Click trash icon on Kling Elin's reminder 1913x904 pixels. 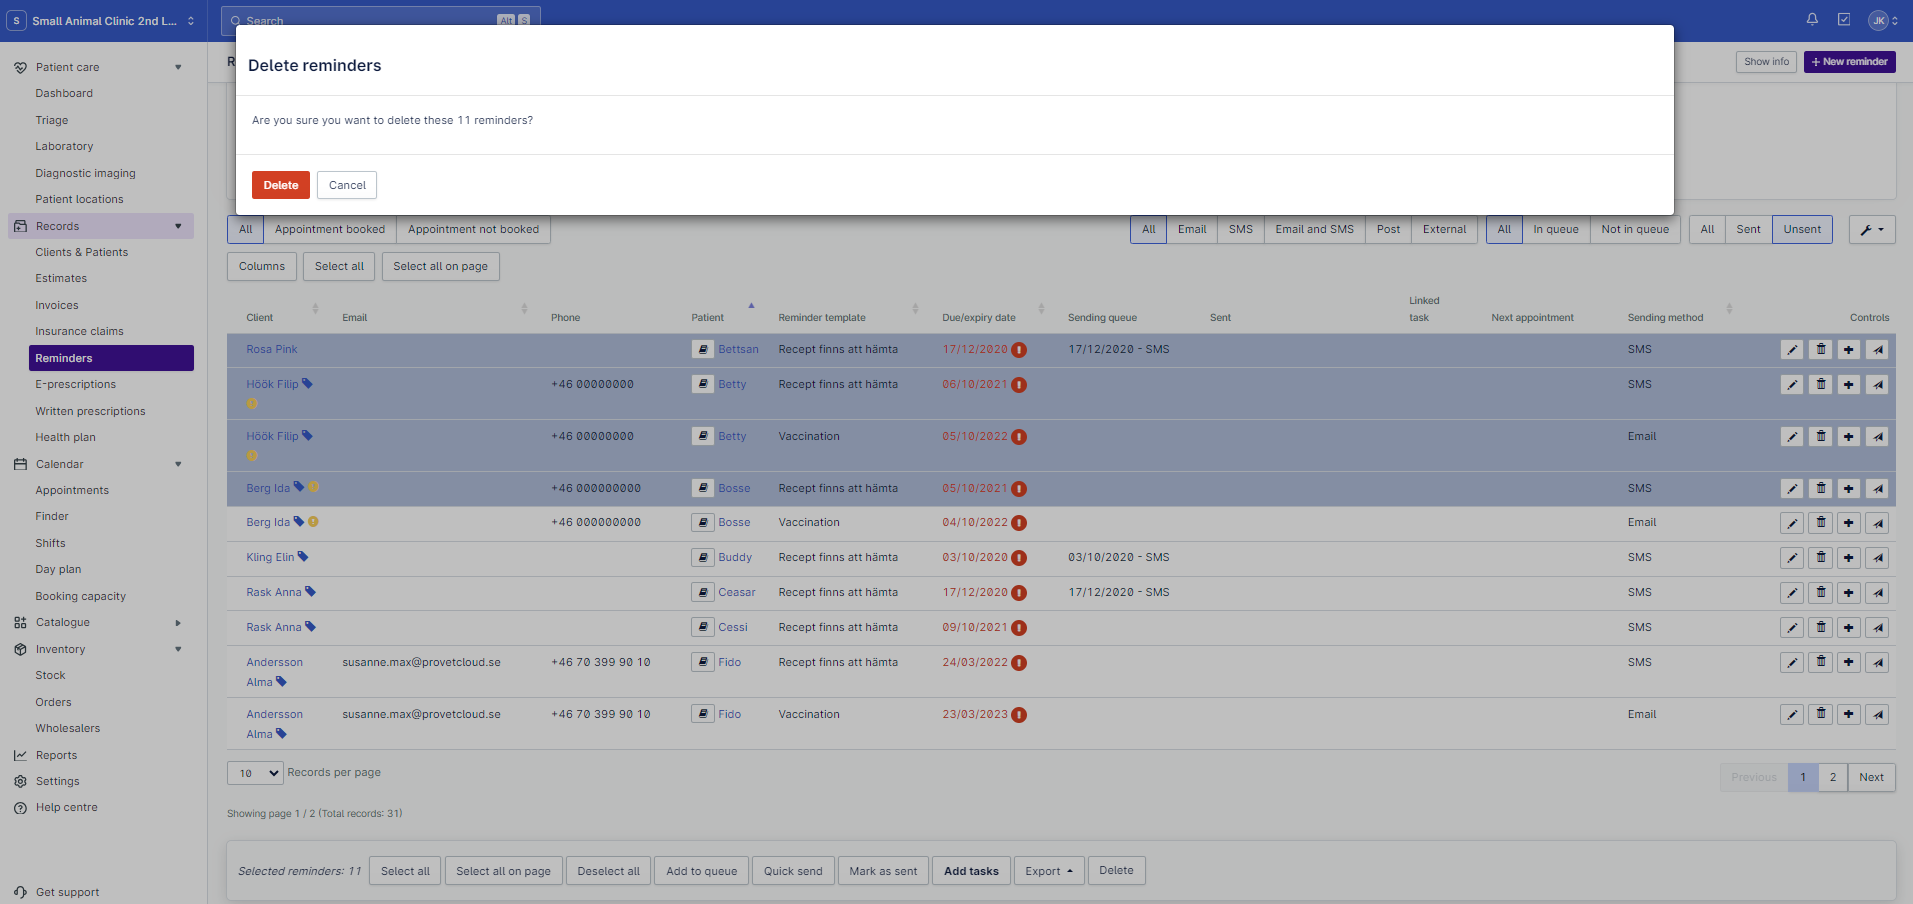[1820, 558]
